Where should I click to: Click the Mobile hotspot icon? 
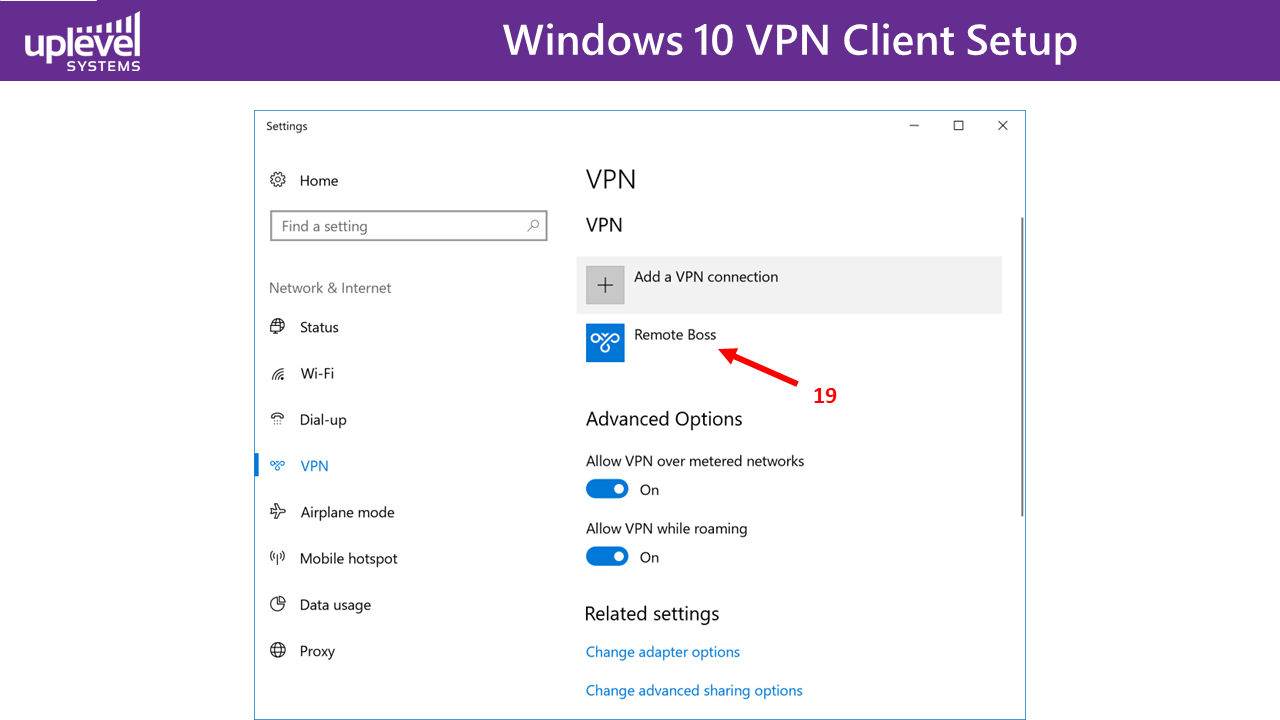coord(278,558)
